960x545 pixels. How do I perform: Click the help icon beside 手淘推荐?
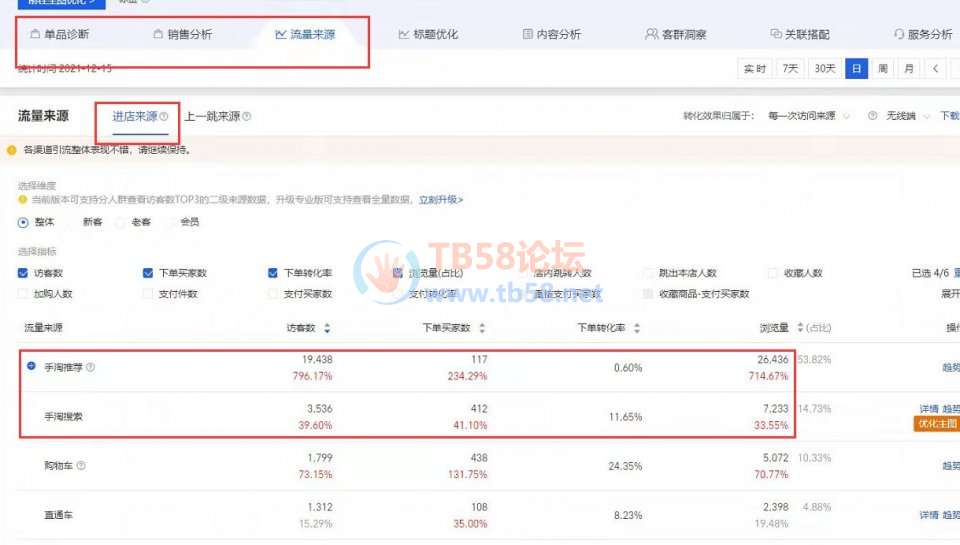90,368
